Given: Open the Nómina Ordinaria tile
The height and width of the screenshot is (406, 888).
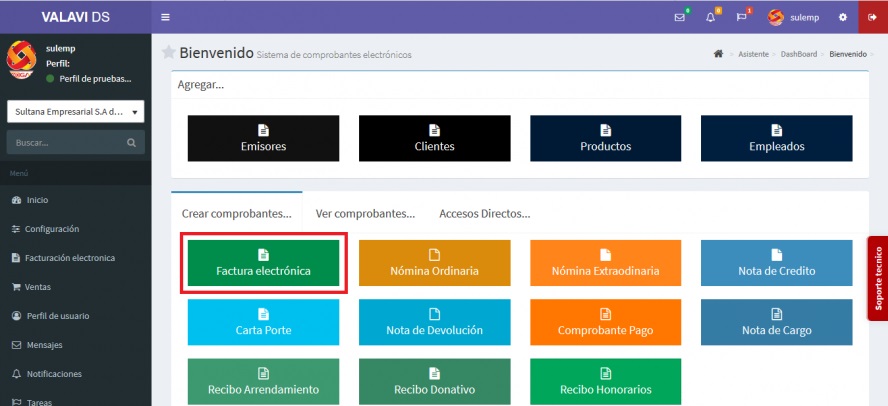Looking at the screenshot, I should [x=434, y=263].
